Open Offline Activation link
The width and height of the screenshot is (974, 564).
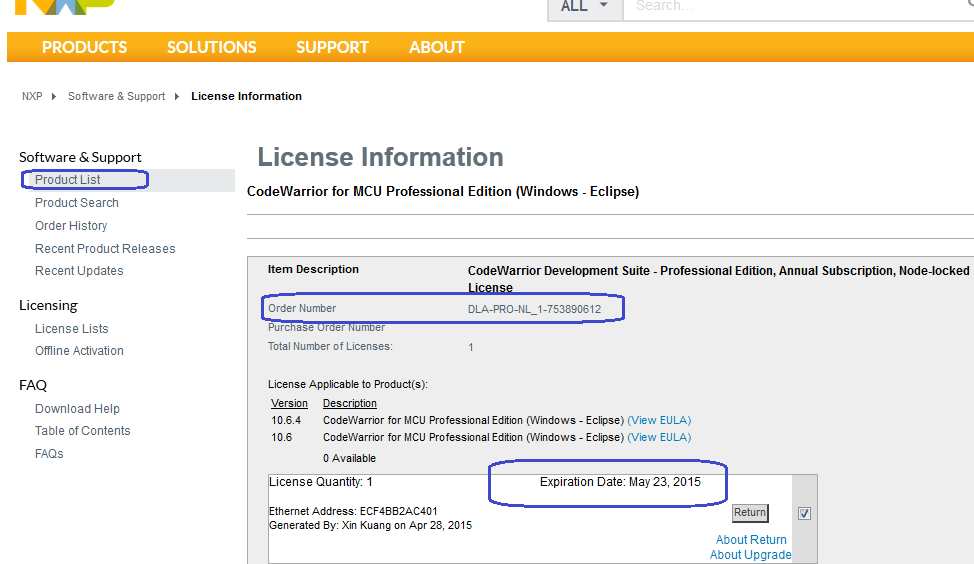click(x=79, y=351)
